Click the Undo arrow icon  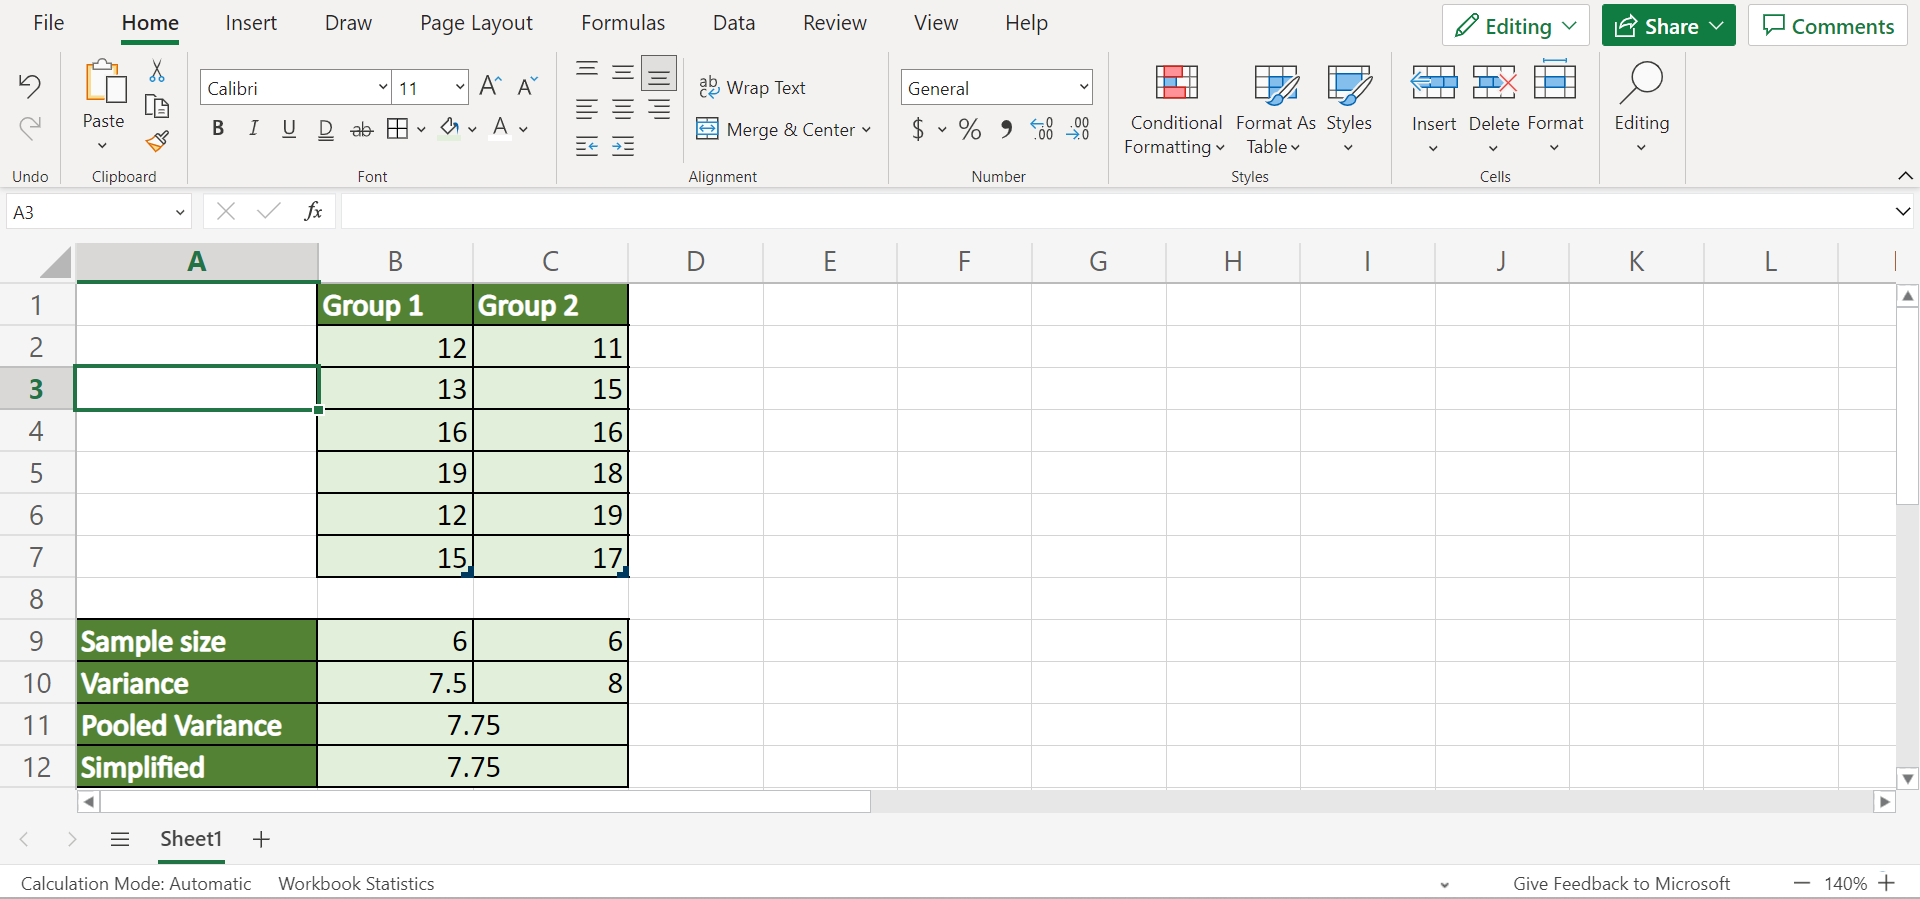click(30, 86)
